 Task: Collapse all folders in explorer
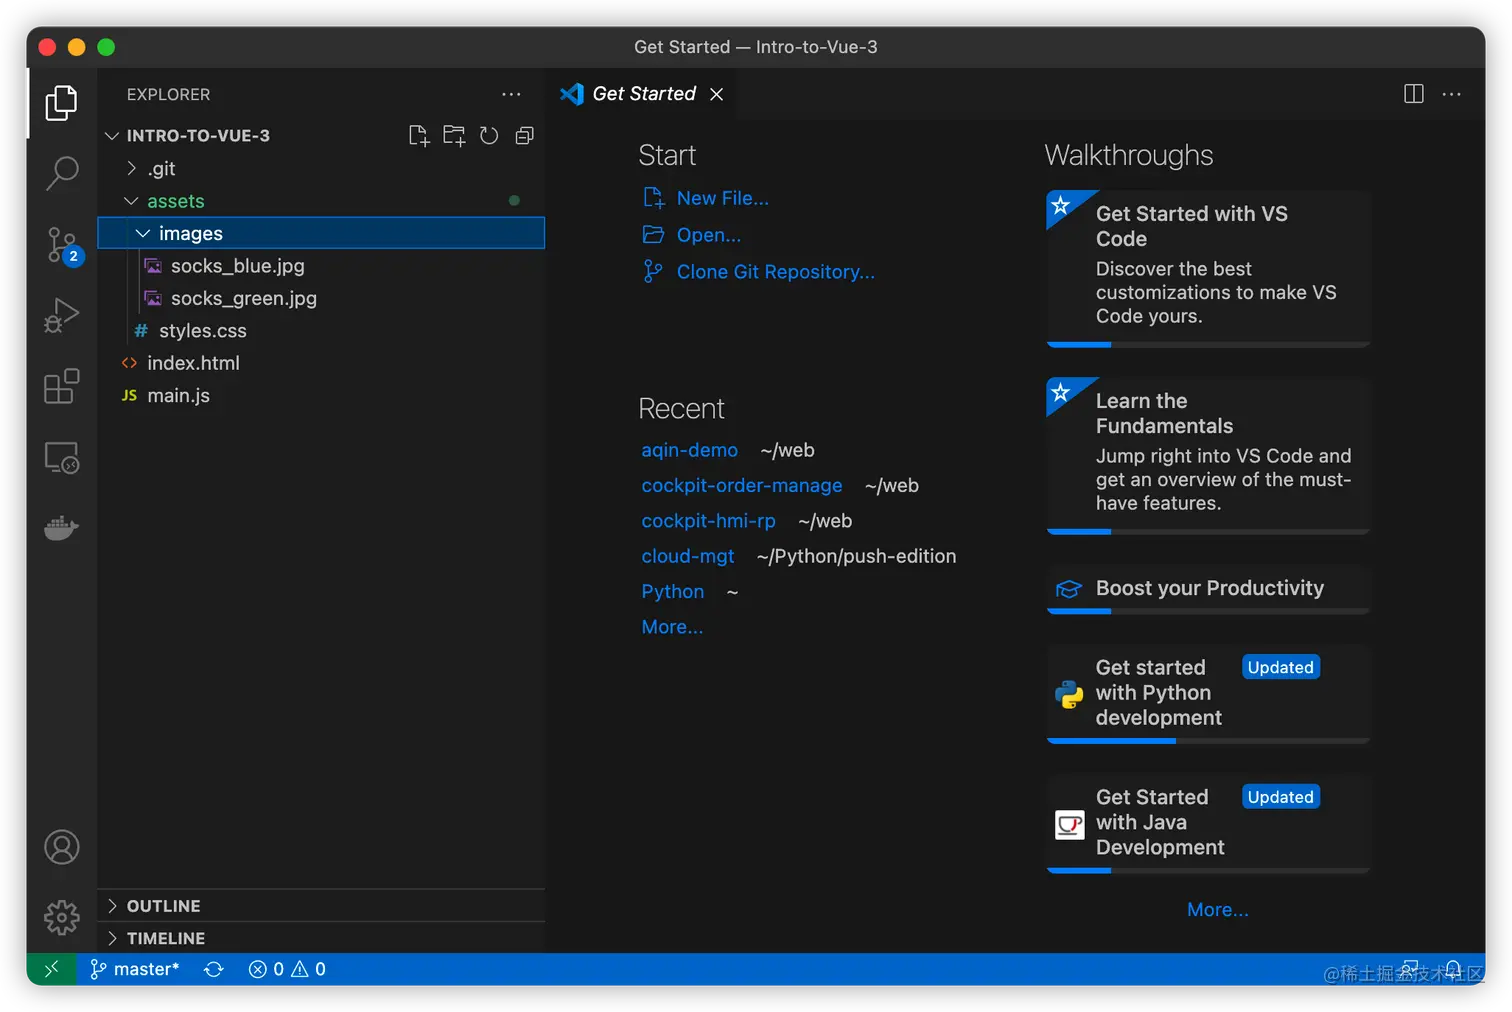click(x=524, y=135)
